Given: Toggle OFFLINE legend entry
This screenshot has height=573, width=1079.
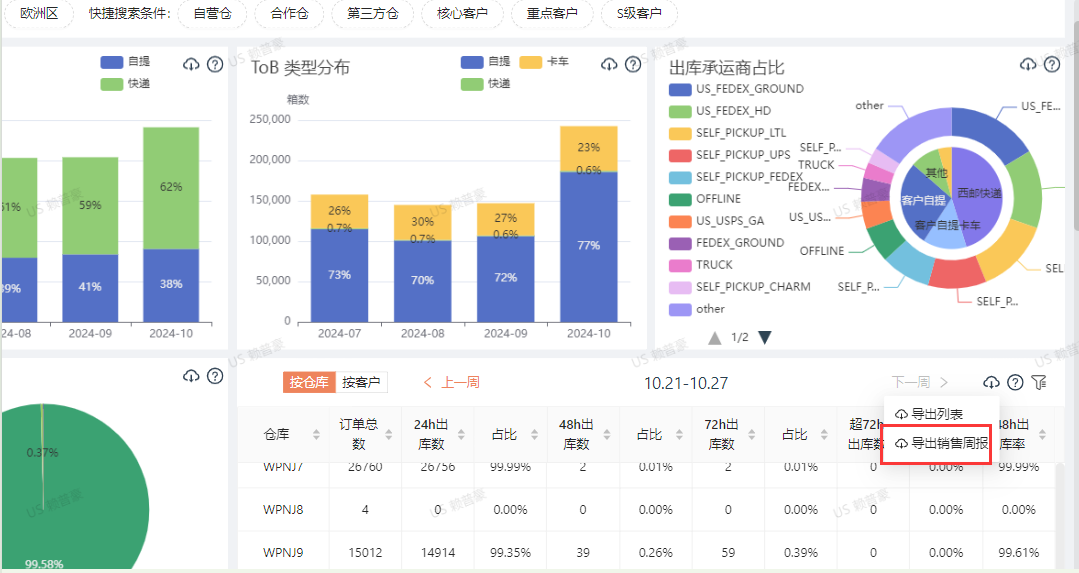Looking at the screenshot, I should point(705,199).
